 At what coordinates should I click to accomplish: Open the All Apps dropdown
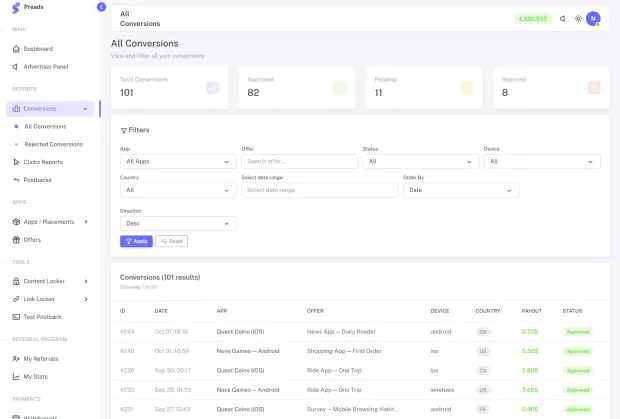tap(178, 162)
